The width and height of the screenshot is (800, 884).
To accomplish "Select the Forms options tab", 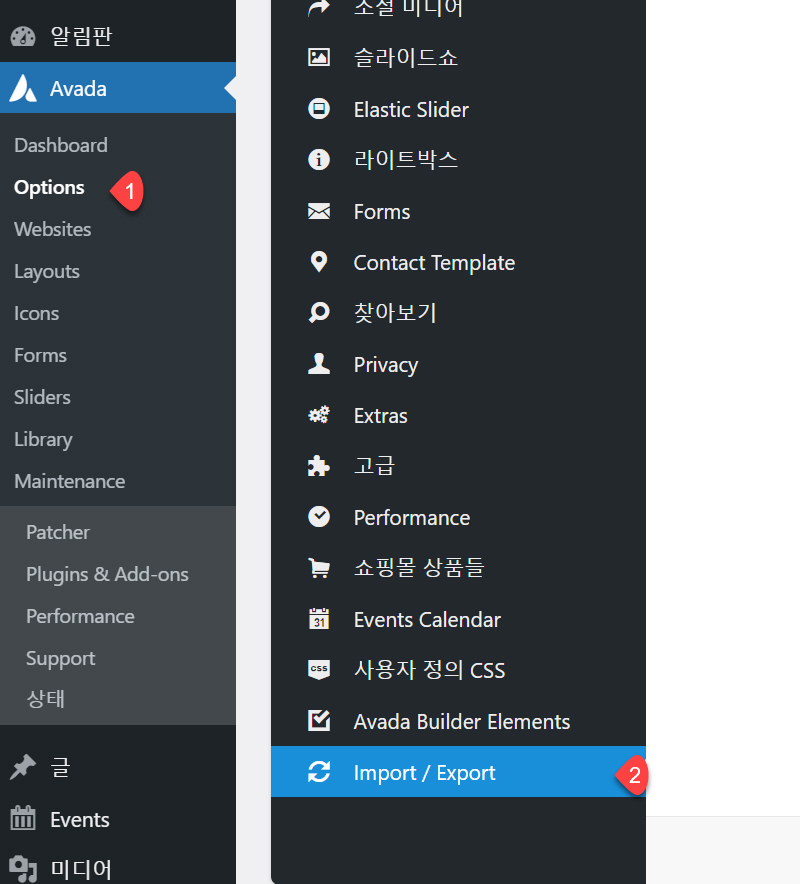I will coord(458,211).
